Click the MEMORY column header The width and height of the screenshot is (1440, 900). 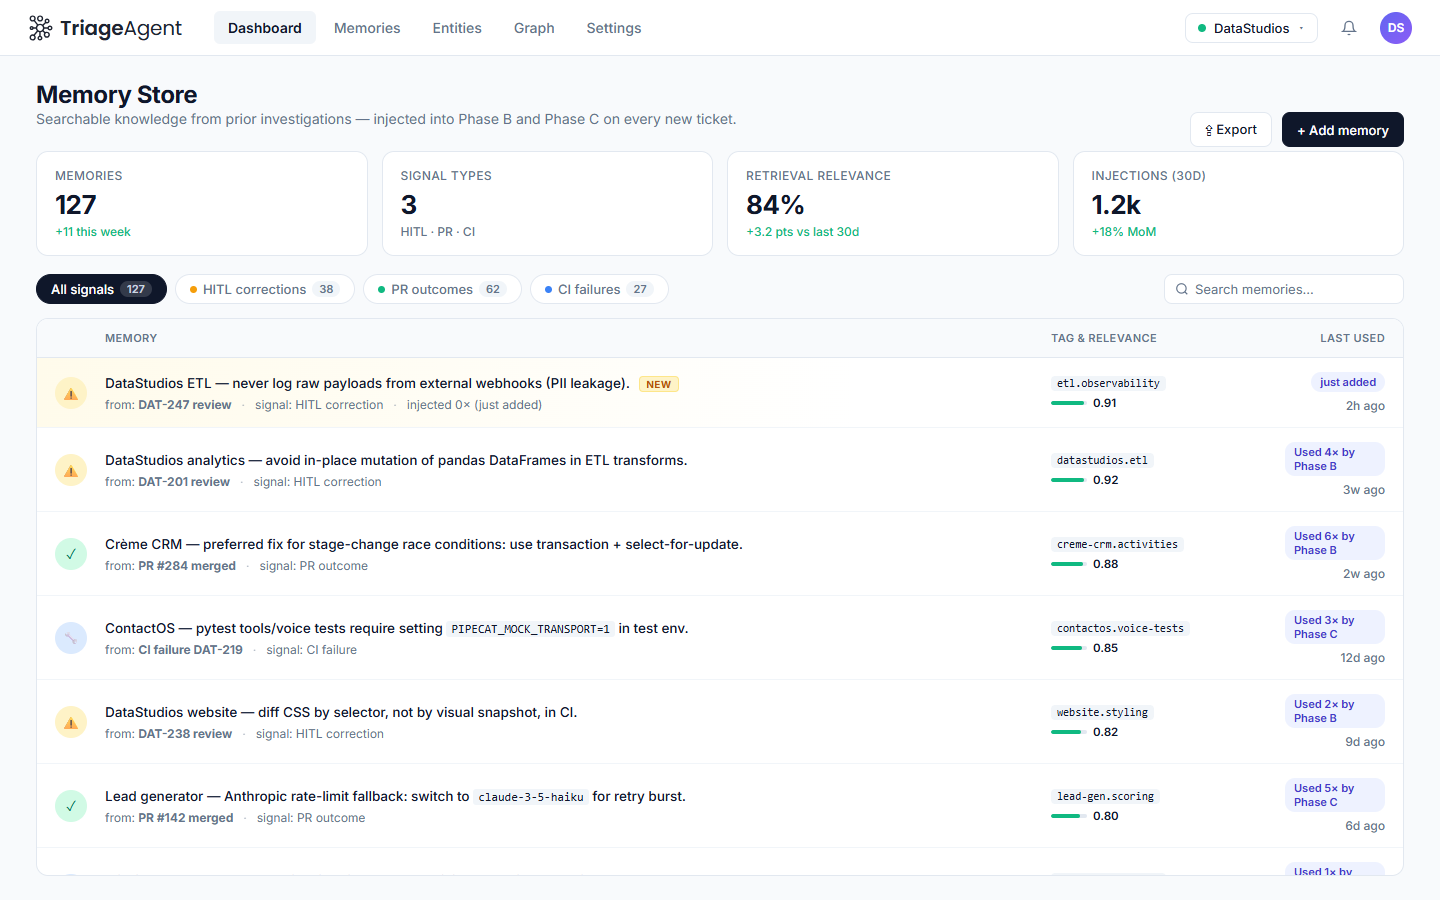(131, 338)
